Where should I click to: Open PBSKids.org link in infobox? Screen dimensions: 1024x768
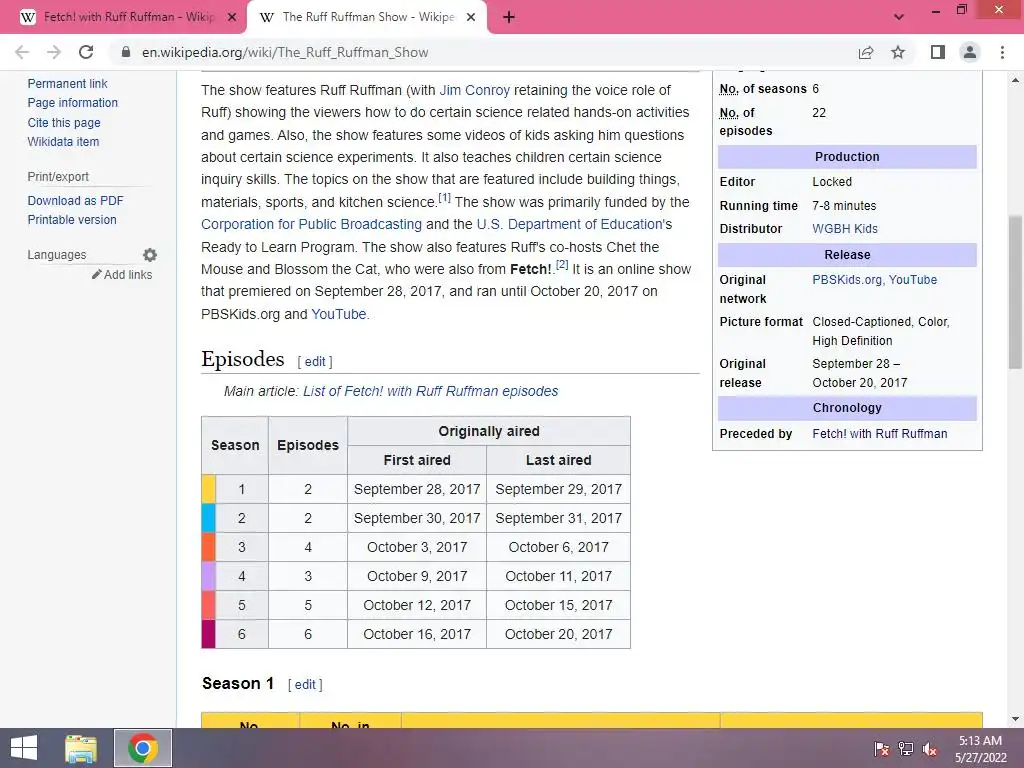pyautogui.click(x=847, y=280)
